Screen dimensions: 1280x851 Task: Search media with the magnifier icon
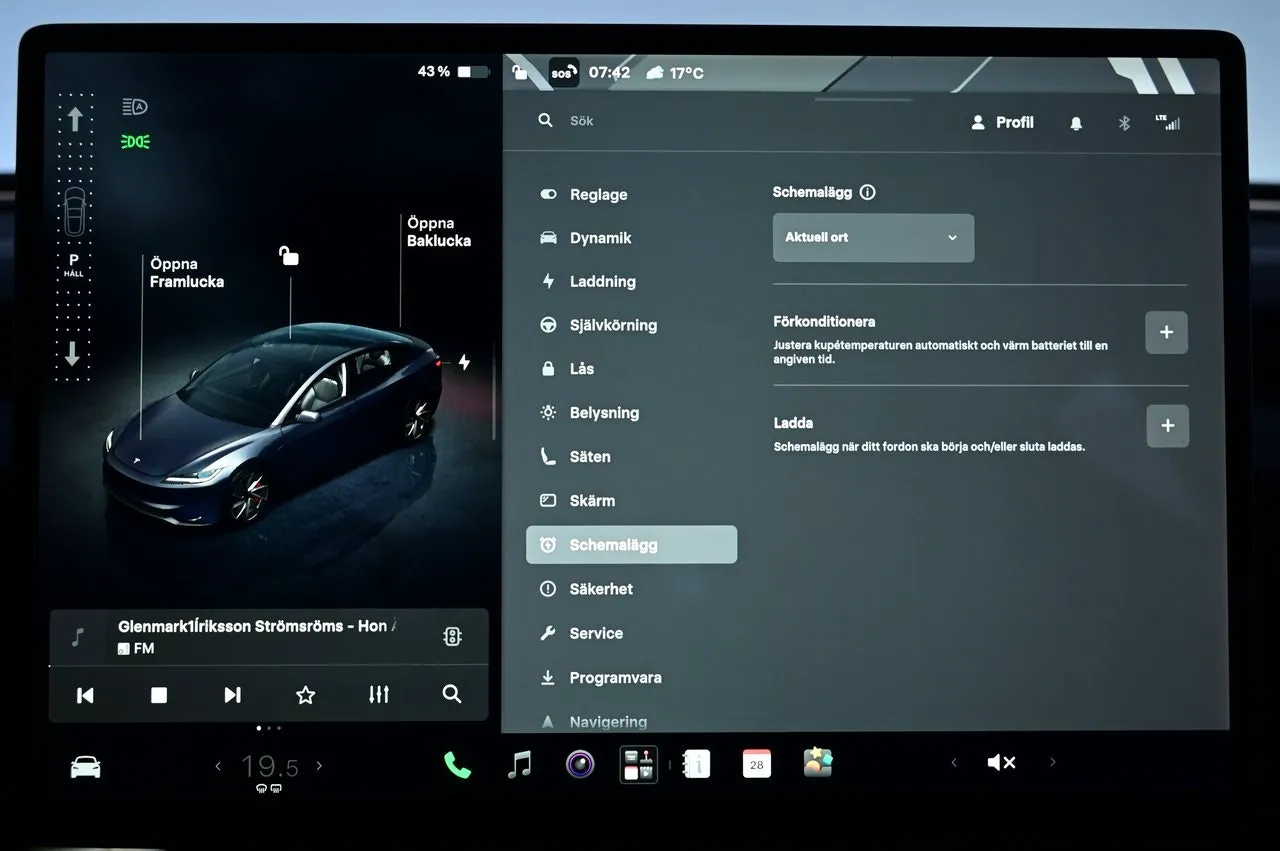tap(452, 694)
